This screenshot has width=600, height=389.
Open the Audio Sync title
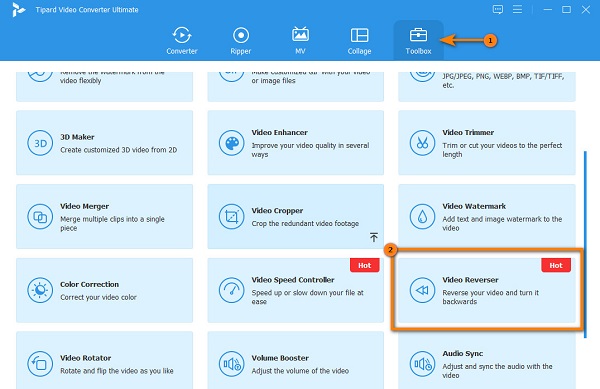click(x=463, y=353)
